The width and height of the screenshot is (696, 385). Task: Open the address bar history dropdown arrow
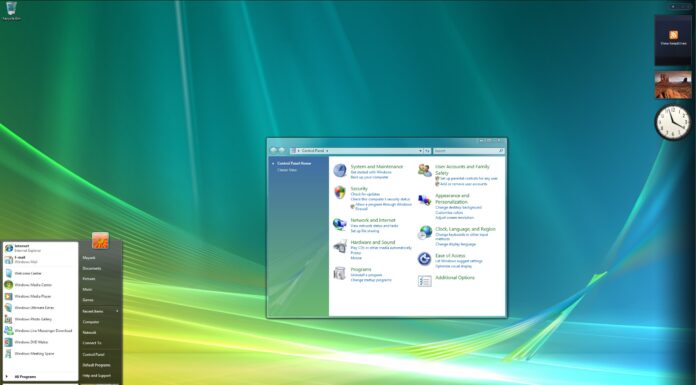420,151
